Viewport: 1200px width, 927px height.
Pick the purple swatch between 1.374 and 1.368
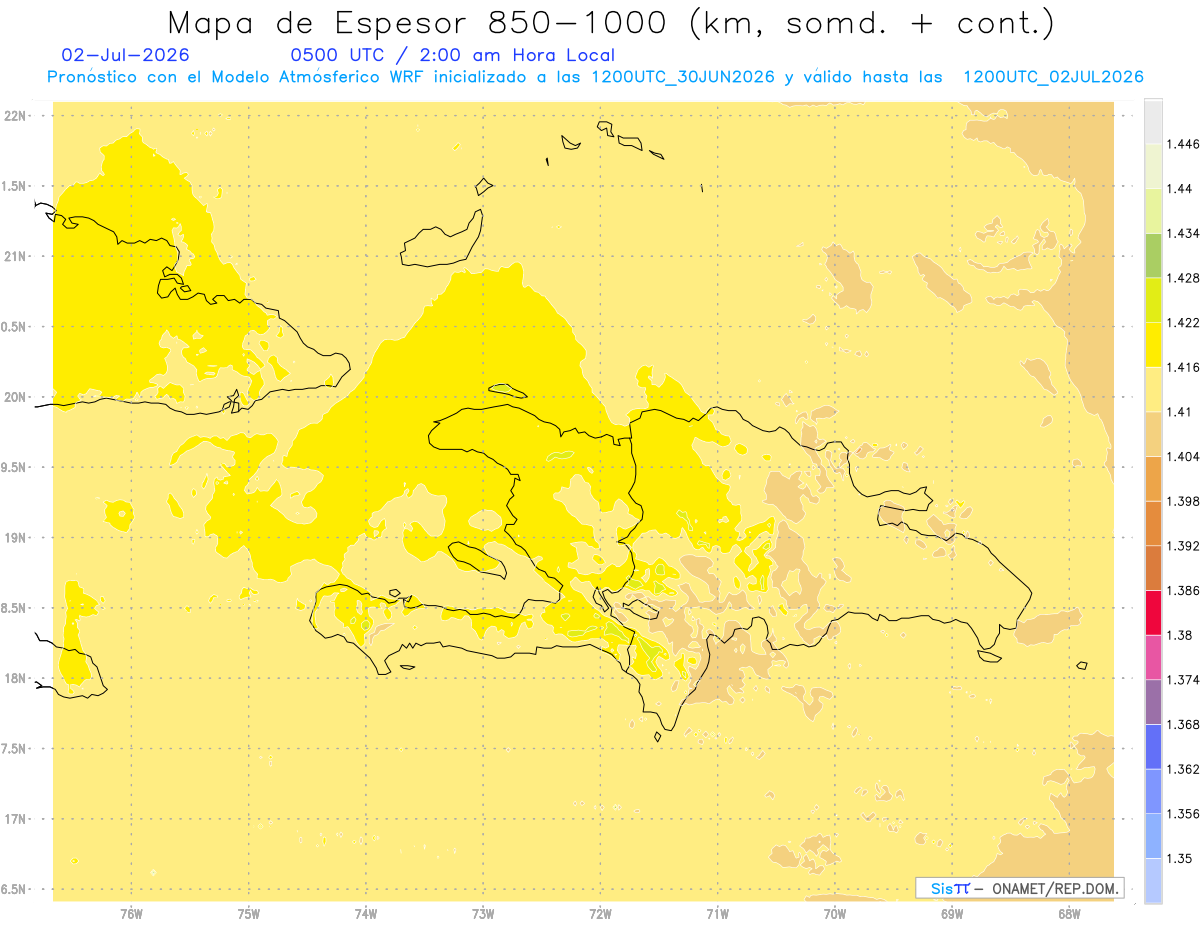click(x=1153, y=702)
